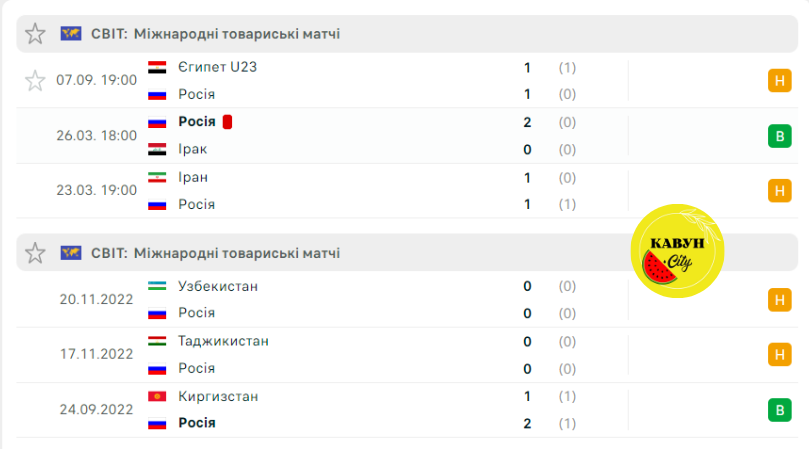
Task: Open the Киргизстан vs Росія match from 24.09.2022
Action: tap(407, 410)
